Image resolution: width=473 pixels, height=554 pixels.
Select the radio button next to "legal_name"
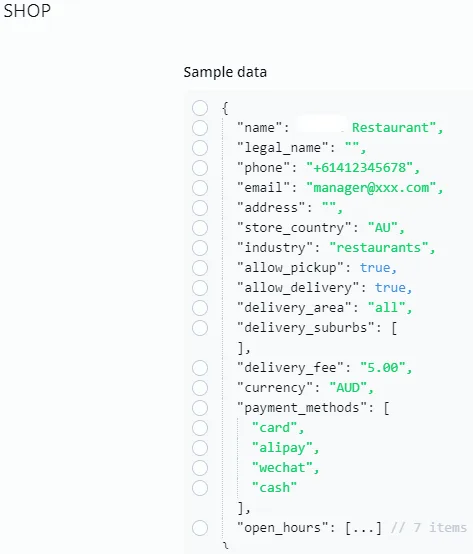200,148
